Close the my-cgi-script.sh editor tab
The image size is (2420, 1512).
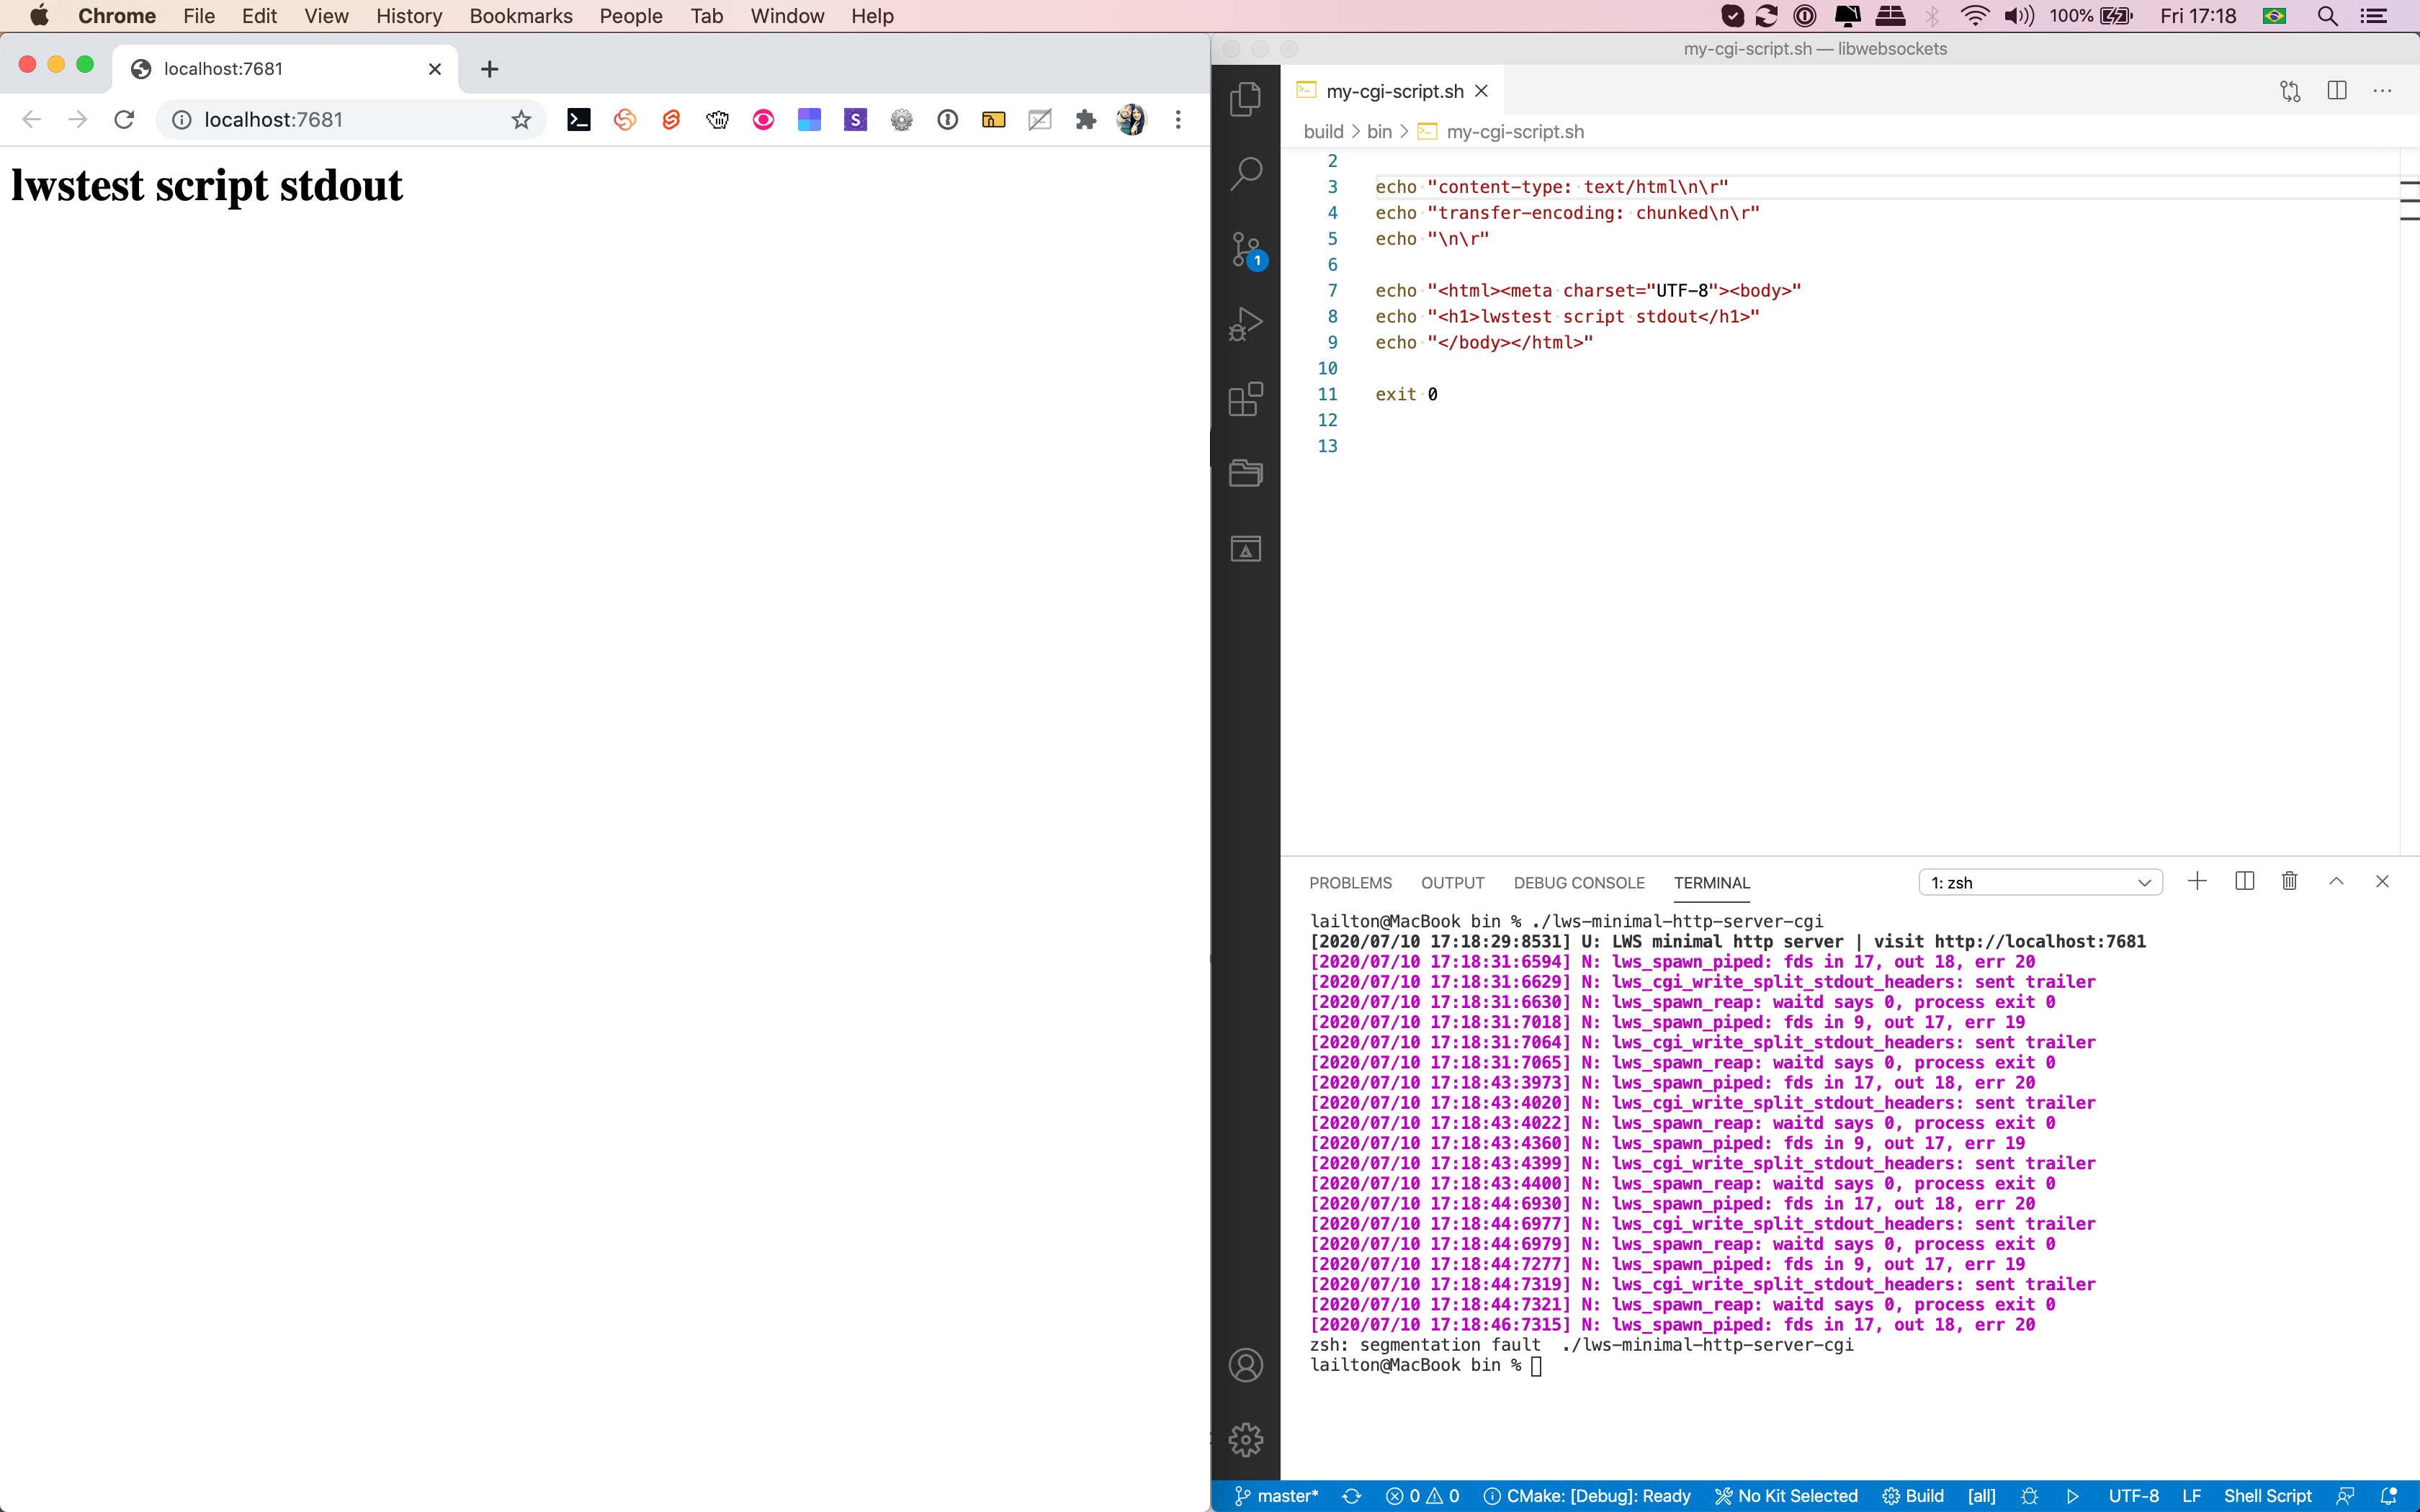tap(1481, 91)
